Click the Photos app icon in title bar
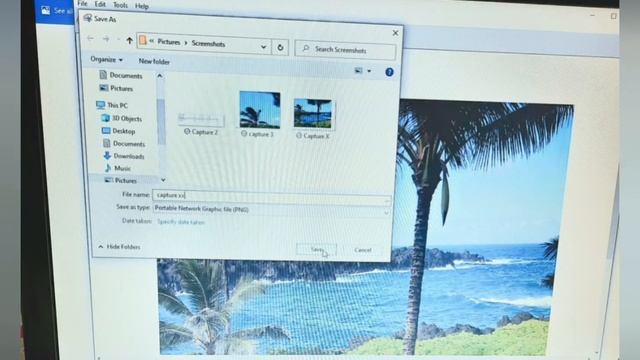The height and width of the screenshot is (360, 640). point(45,10)
